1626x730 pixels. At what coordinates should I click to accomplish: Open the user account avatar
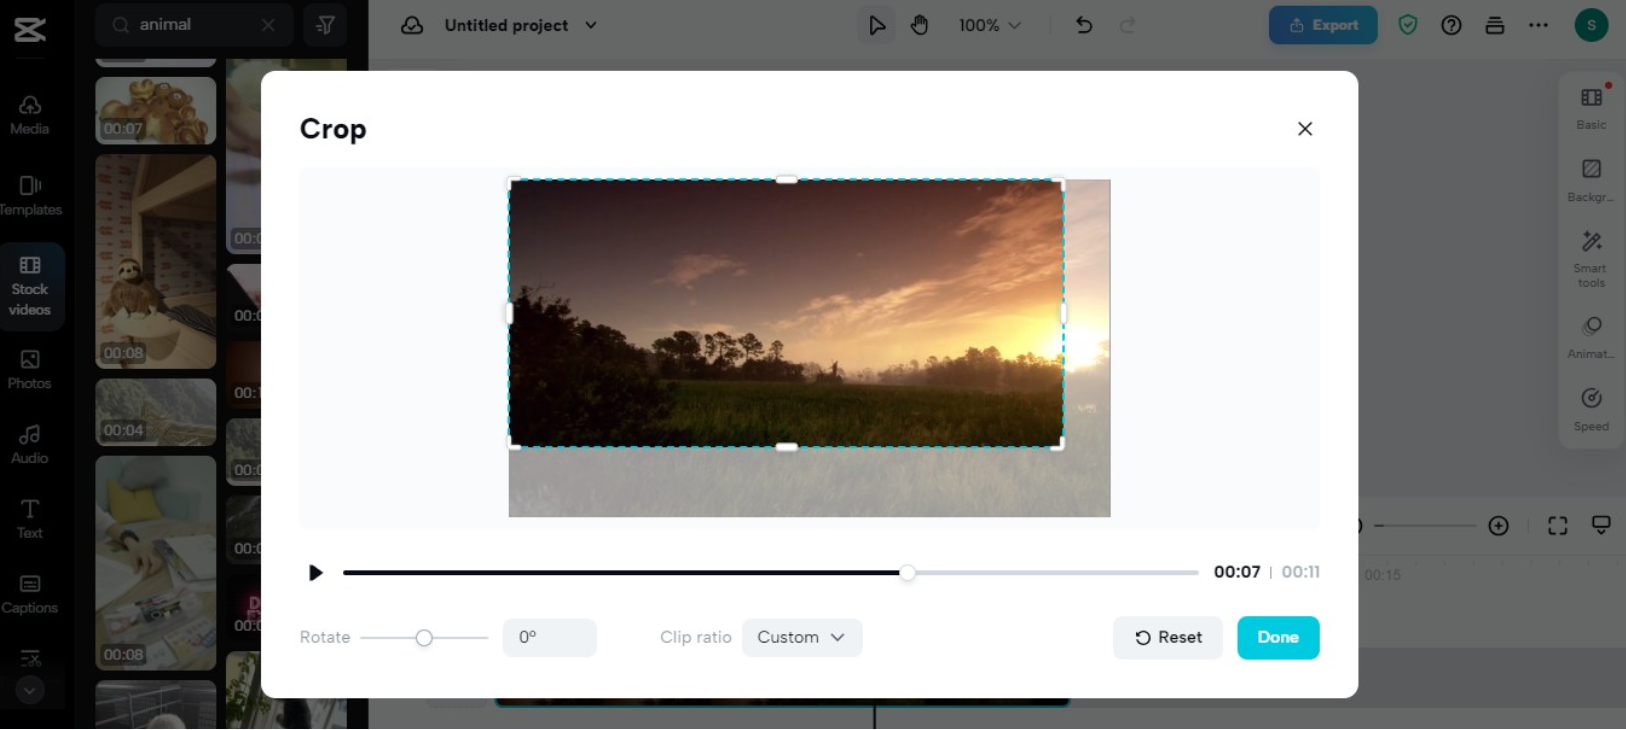[1591, 25]
